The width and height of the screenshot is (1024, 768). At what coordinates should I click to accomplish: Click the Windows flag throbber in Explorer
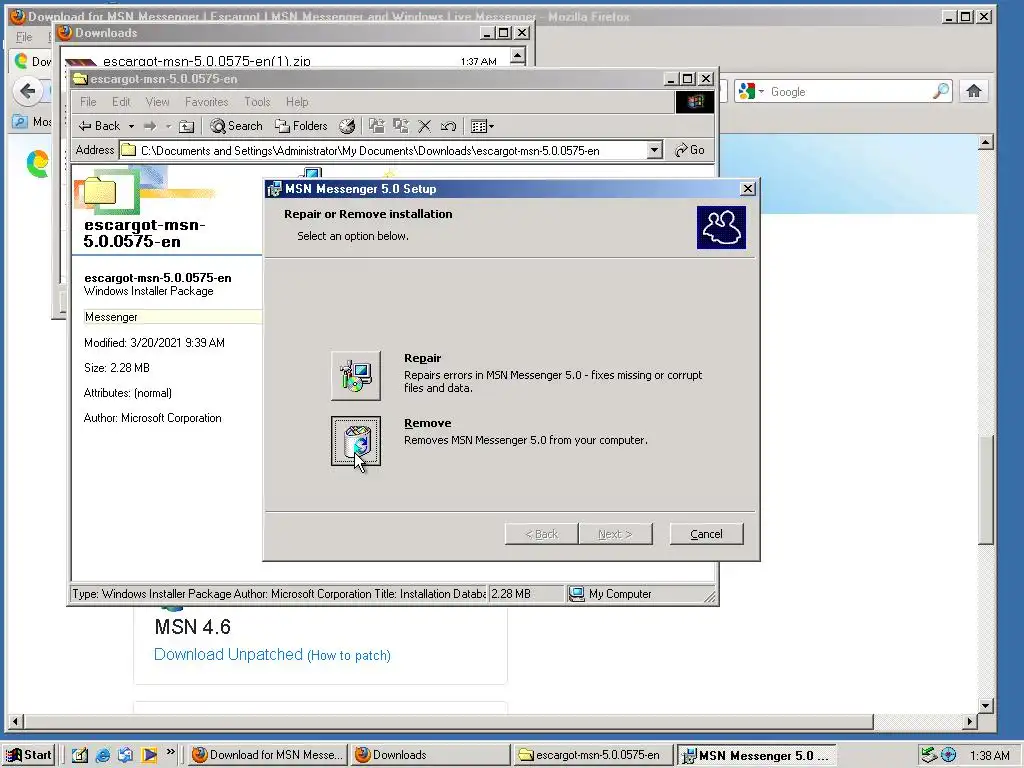(x=695, y=101)
